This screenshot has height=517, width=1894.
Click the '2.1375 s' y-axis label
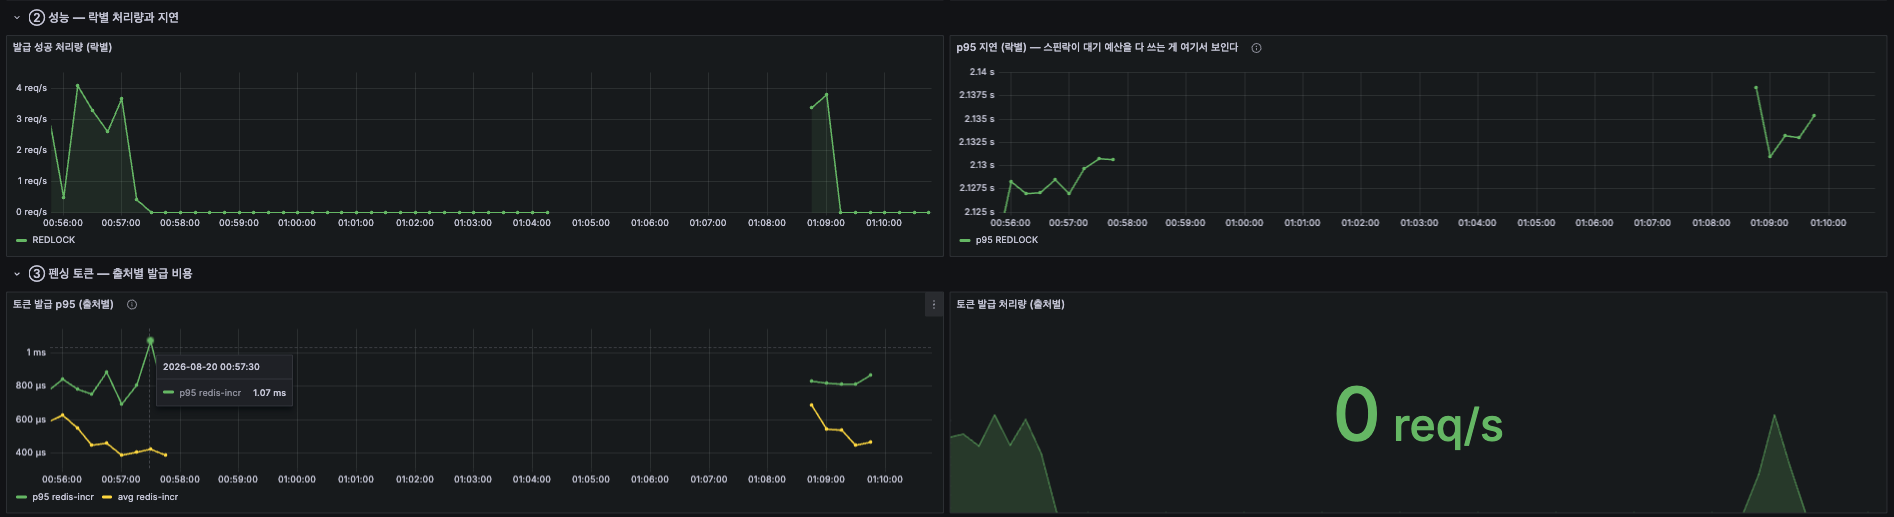[x=977, y=95]
